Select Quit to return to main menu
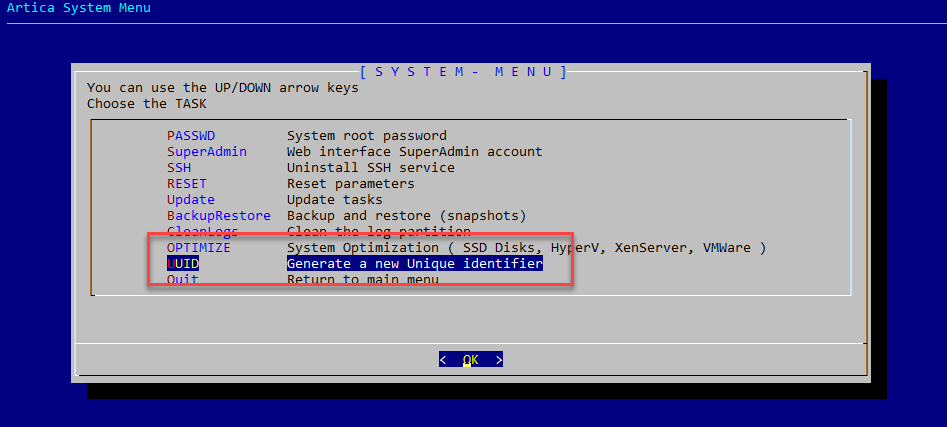Image resolution: width=947 pixels, height=427 pixels. 183,280
